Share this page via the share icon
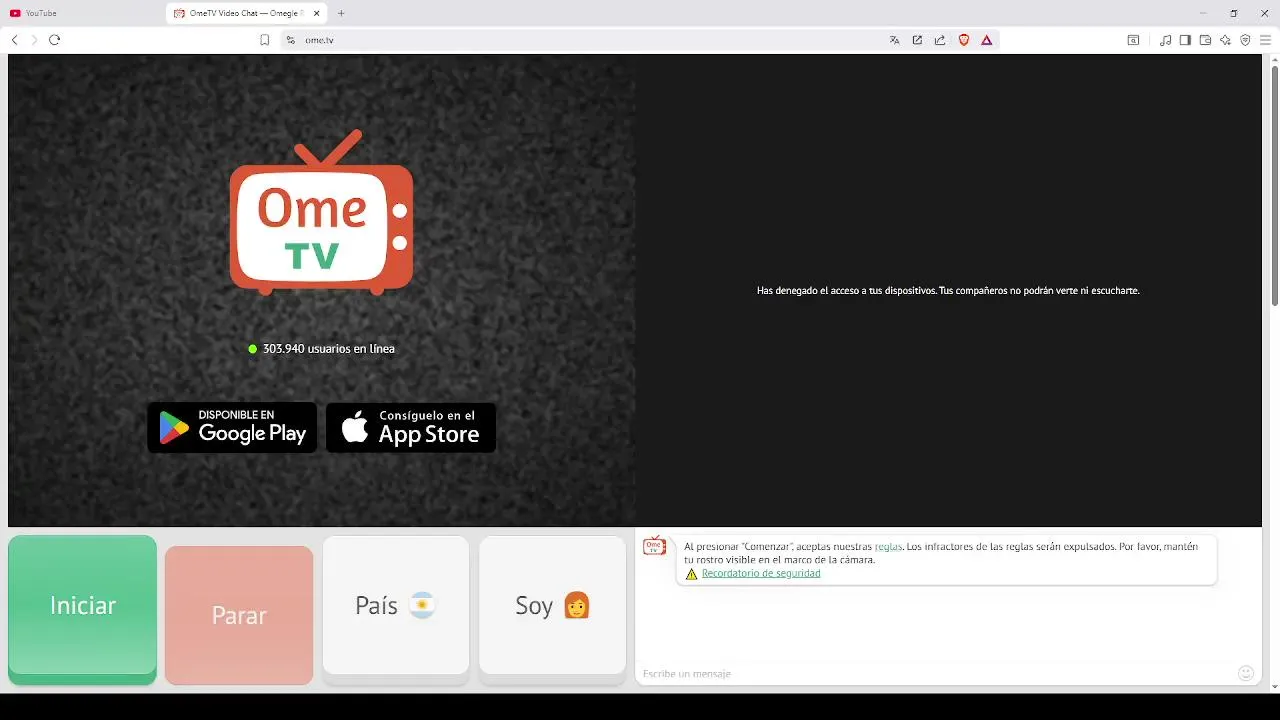Viewport: 1280px width, 720px height. point(940,40)
